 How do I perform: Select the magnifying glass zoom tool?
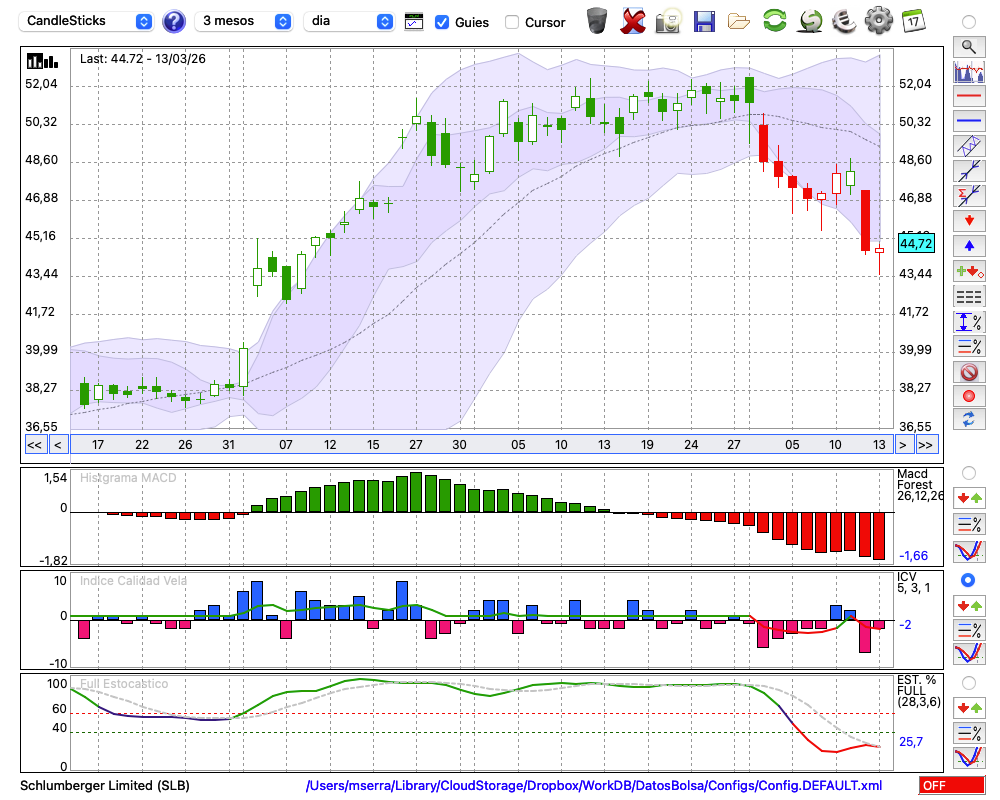(x=969, y=47)
